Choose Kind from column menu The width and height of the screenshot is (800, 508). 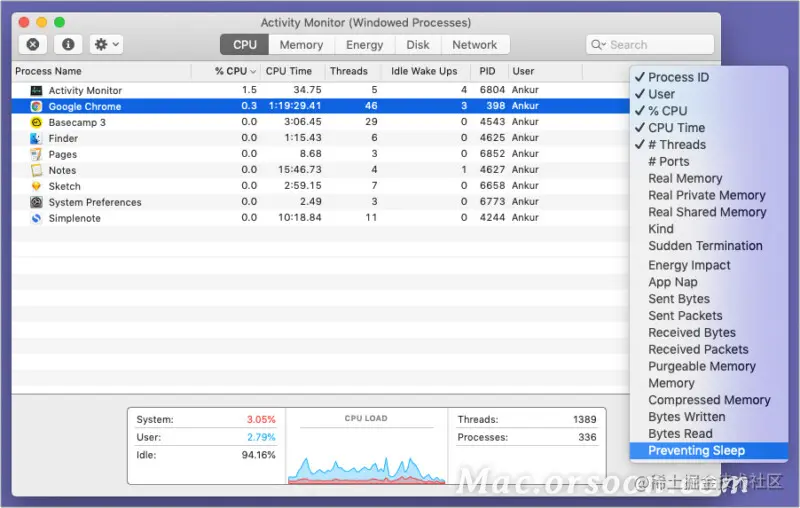pyautogui.click(x=709, y=228)
